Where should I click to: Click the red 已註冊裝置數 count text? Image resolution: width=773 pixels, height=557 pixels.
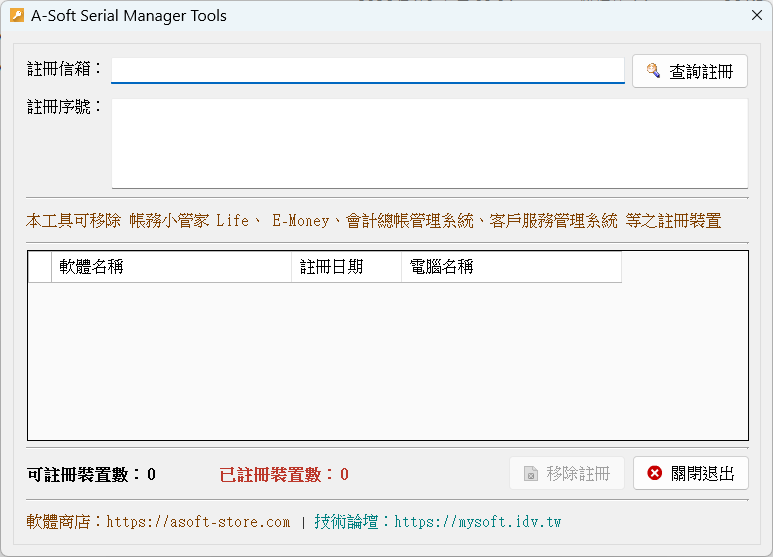pos(284,475)
